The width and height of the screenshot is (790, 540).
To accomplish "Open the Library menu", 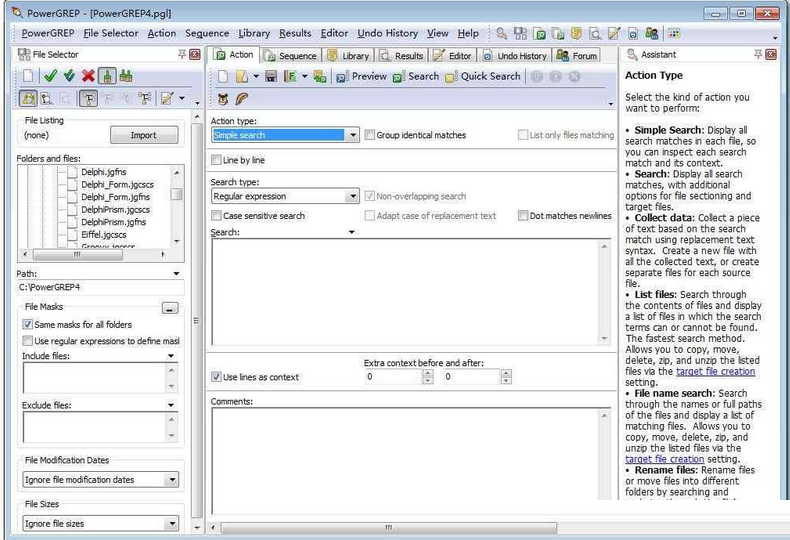I will click(253, 33).
